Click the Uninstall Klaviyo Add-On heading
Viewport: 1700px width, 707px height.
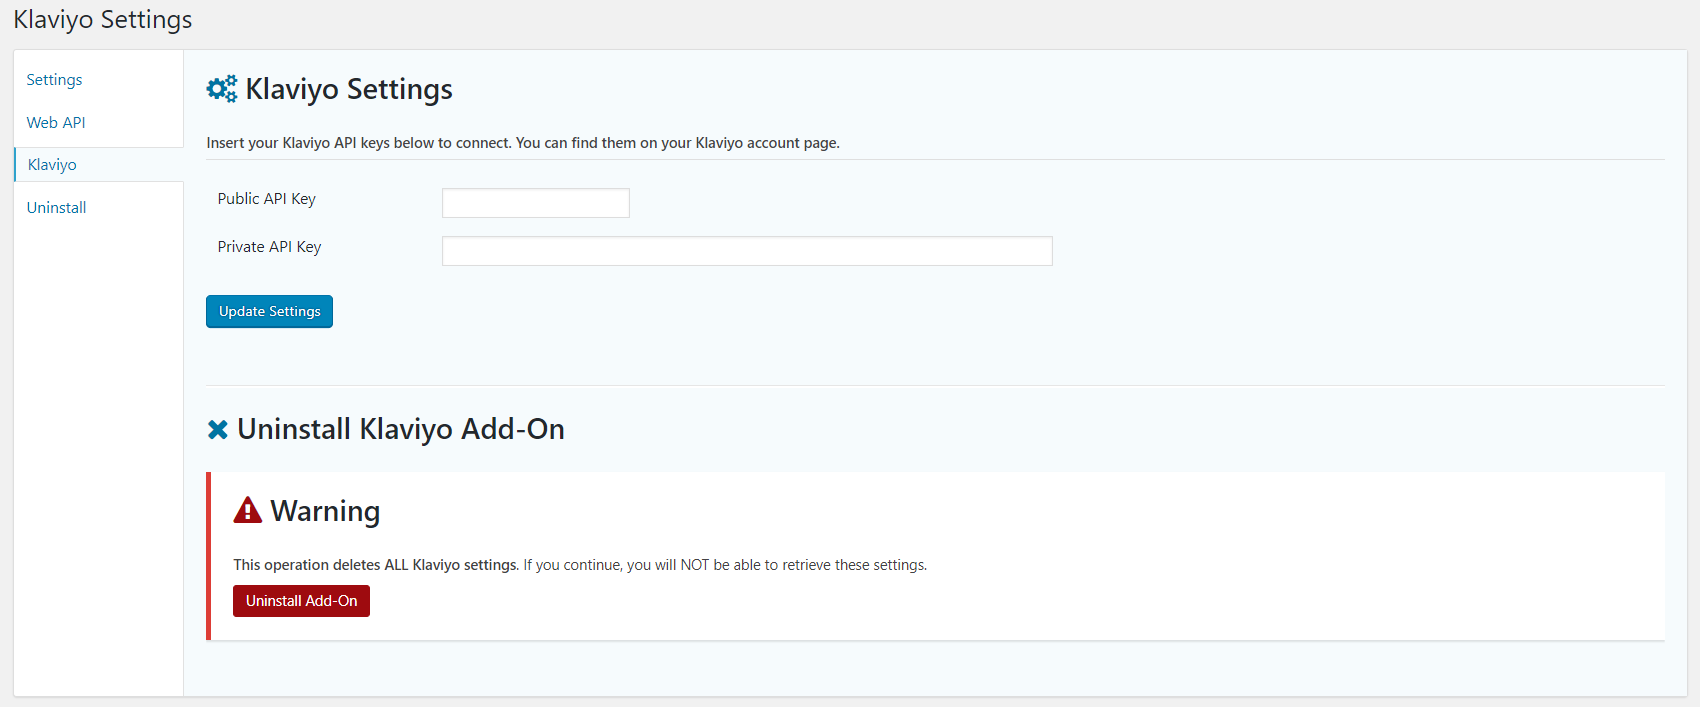tap(400, 430)
